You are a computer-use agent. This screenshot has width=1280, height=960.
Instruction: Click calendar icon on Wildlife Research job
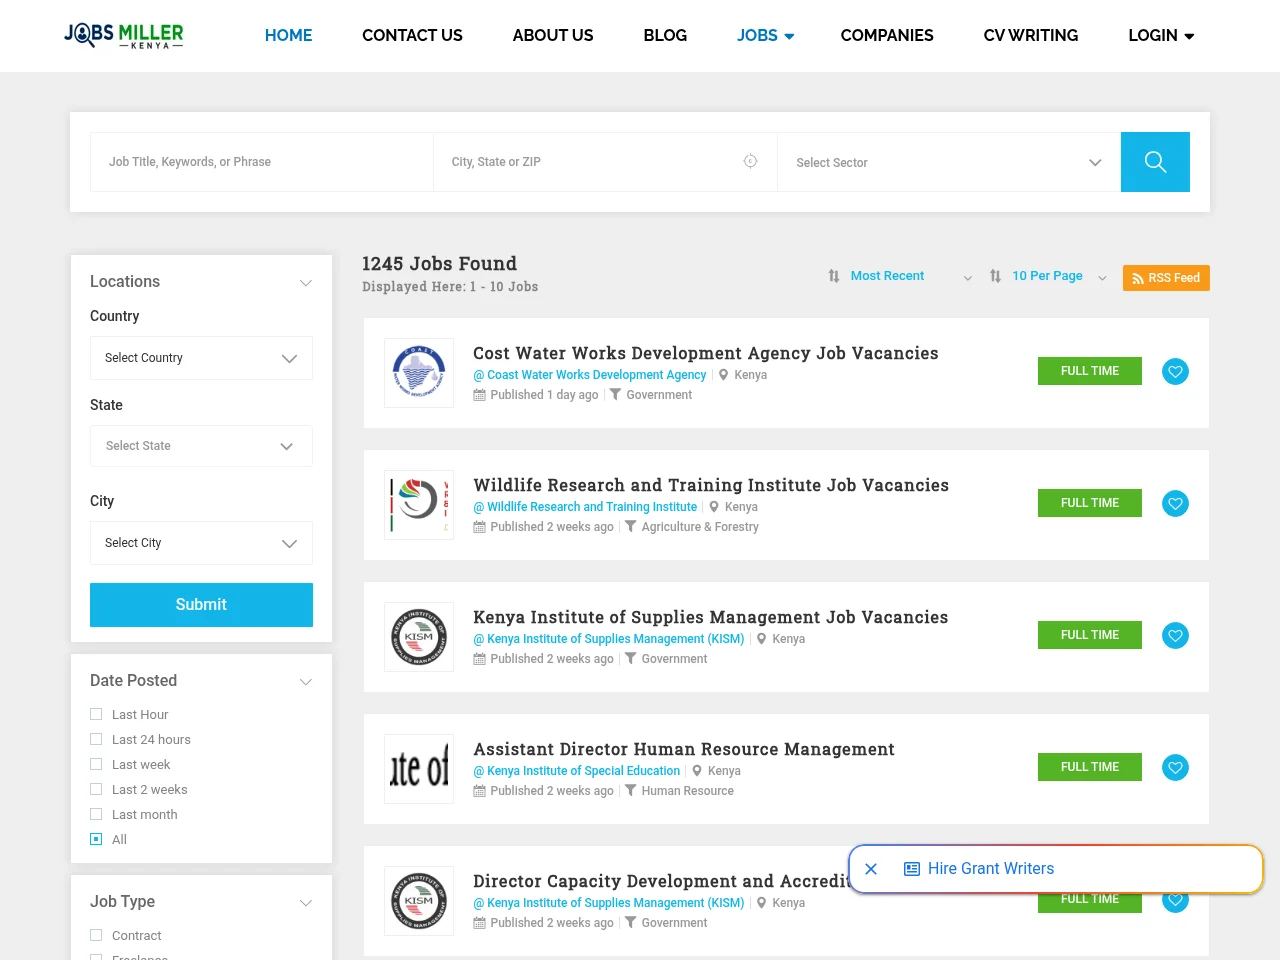[x=480, y=527]
